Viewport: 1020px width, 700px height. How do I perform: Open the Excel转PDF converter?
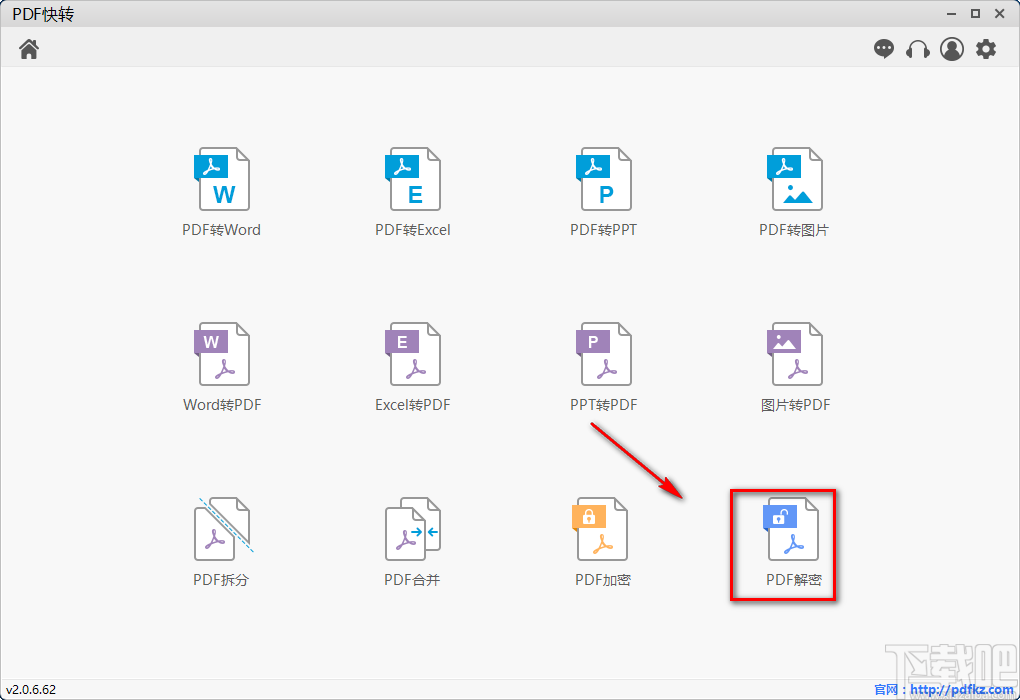[x=413, y=354]
